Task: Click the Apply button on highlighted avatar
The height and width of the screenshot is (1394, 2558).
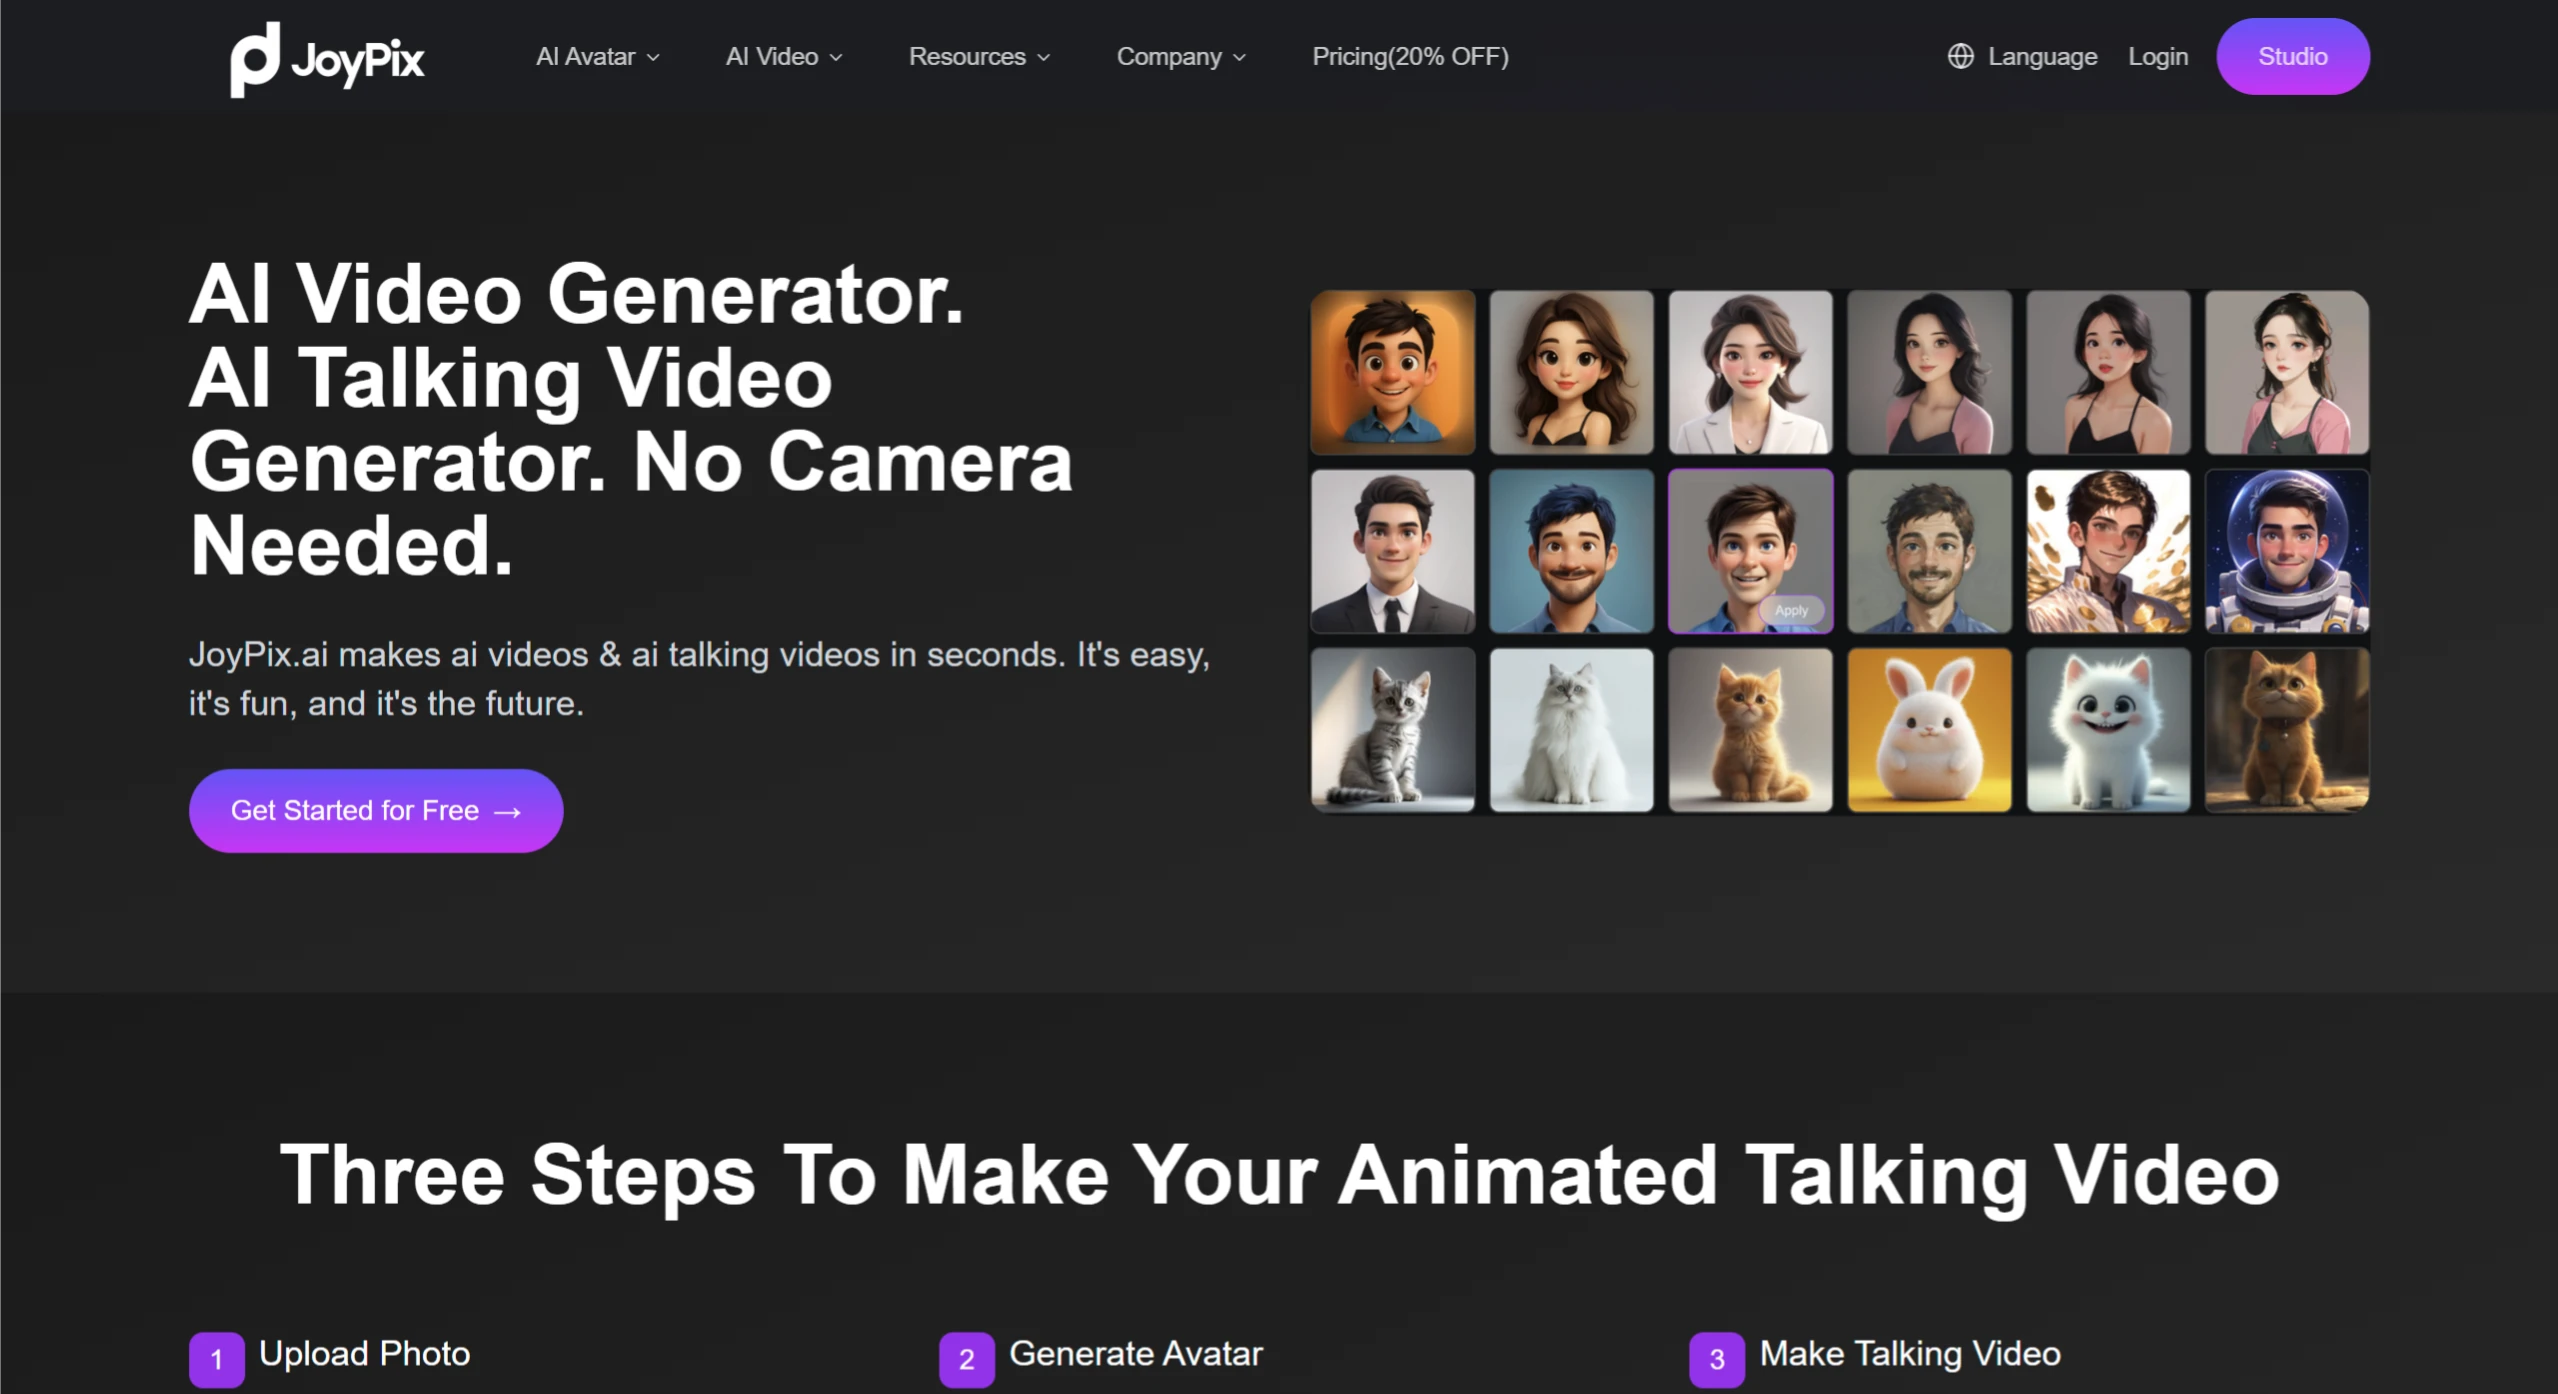Action: (x=1791, y=610)
